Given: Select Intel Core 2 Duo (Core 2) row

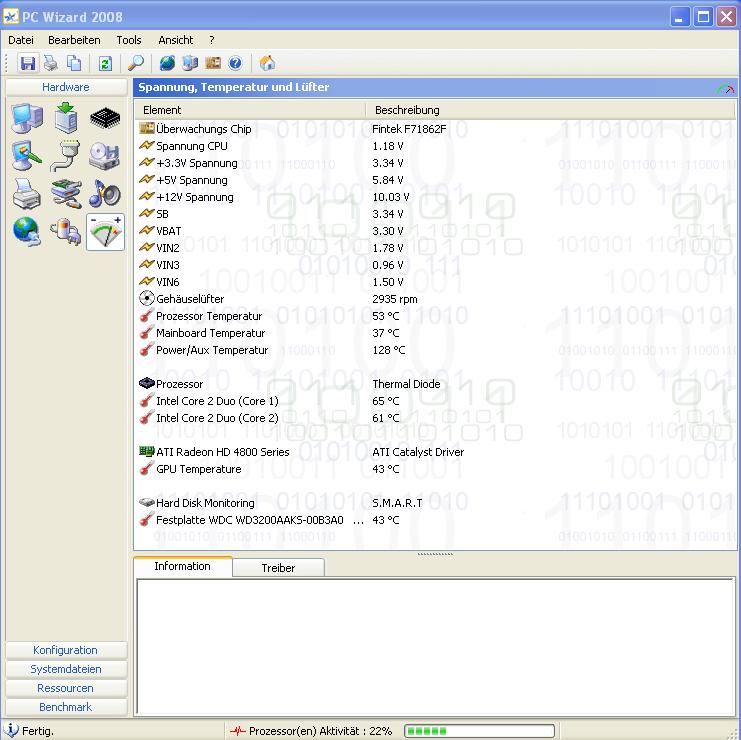Looking at the screenshot, I should click(435, 418).
